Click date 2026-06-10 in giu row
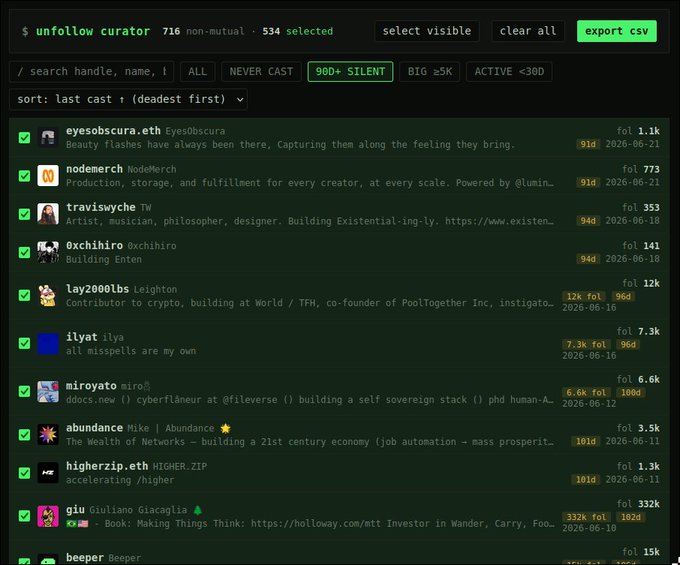 [x=589, y=528]
